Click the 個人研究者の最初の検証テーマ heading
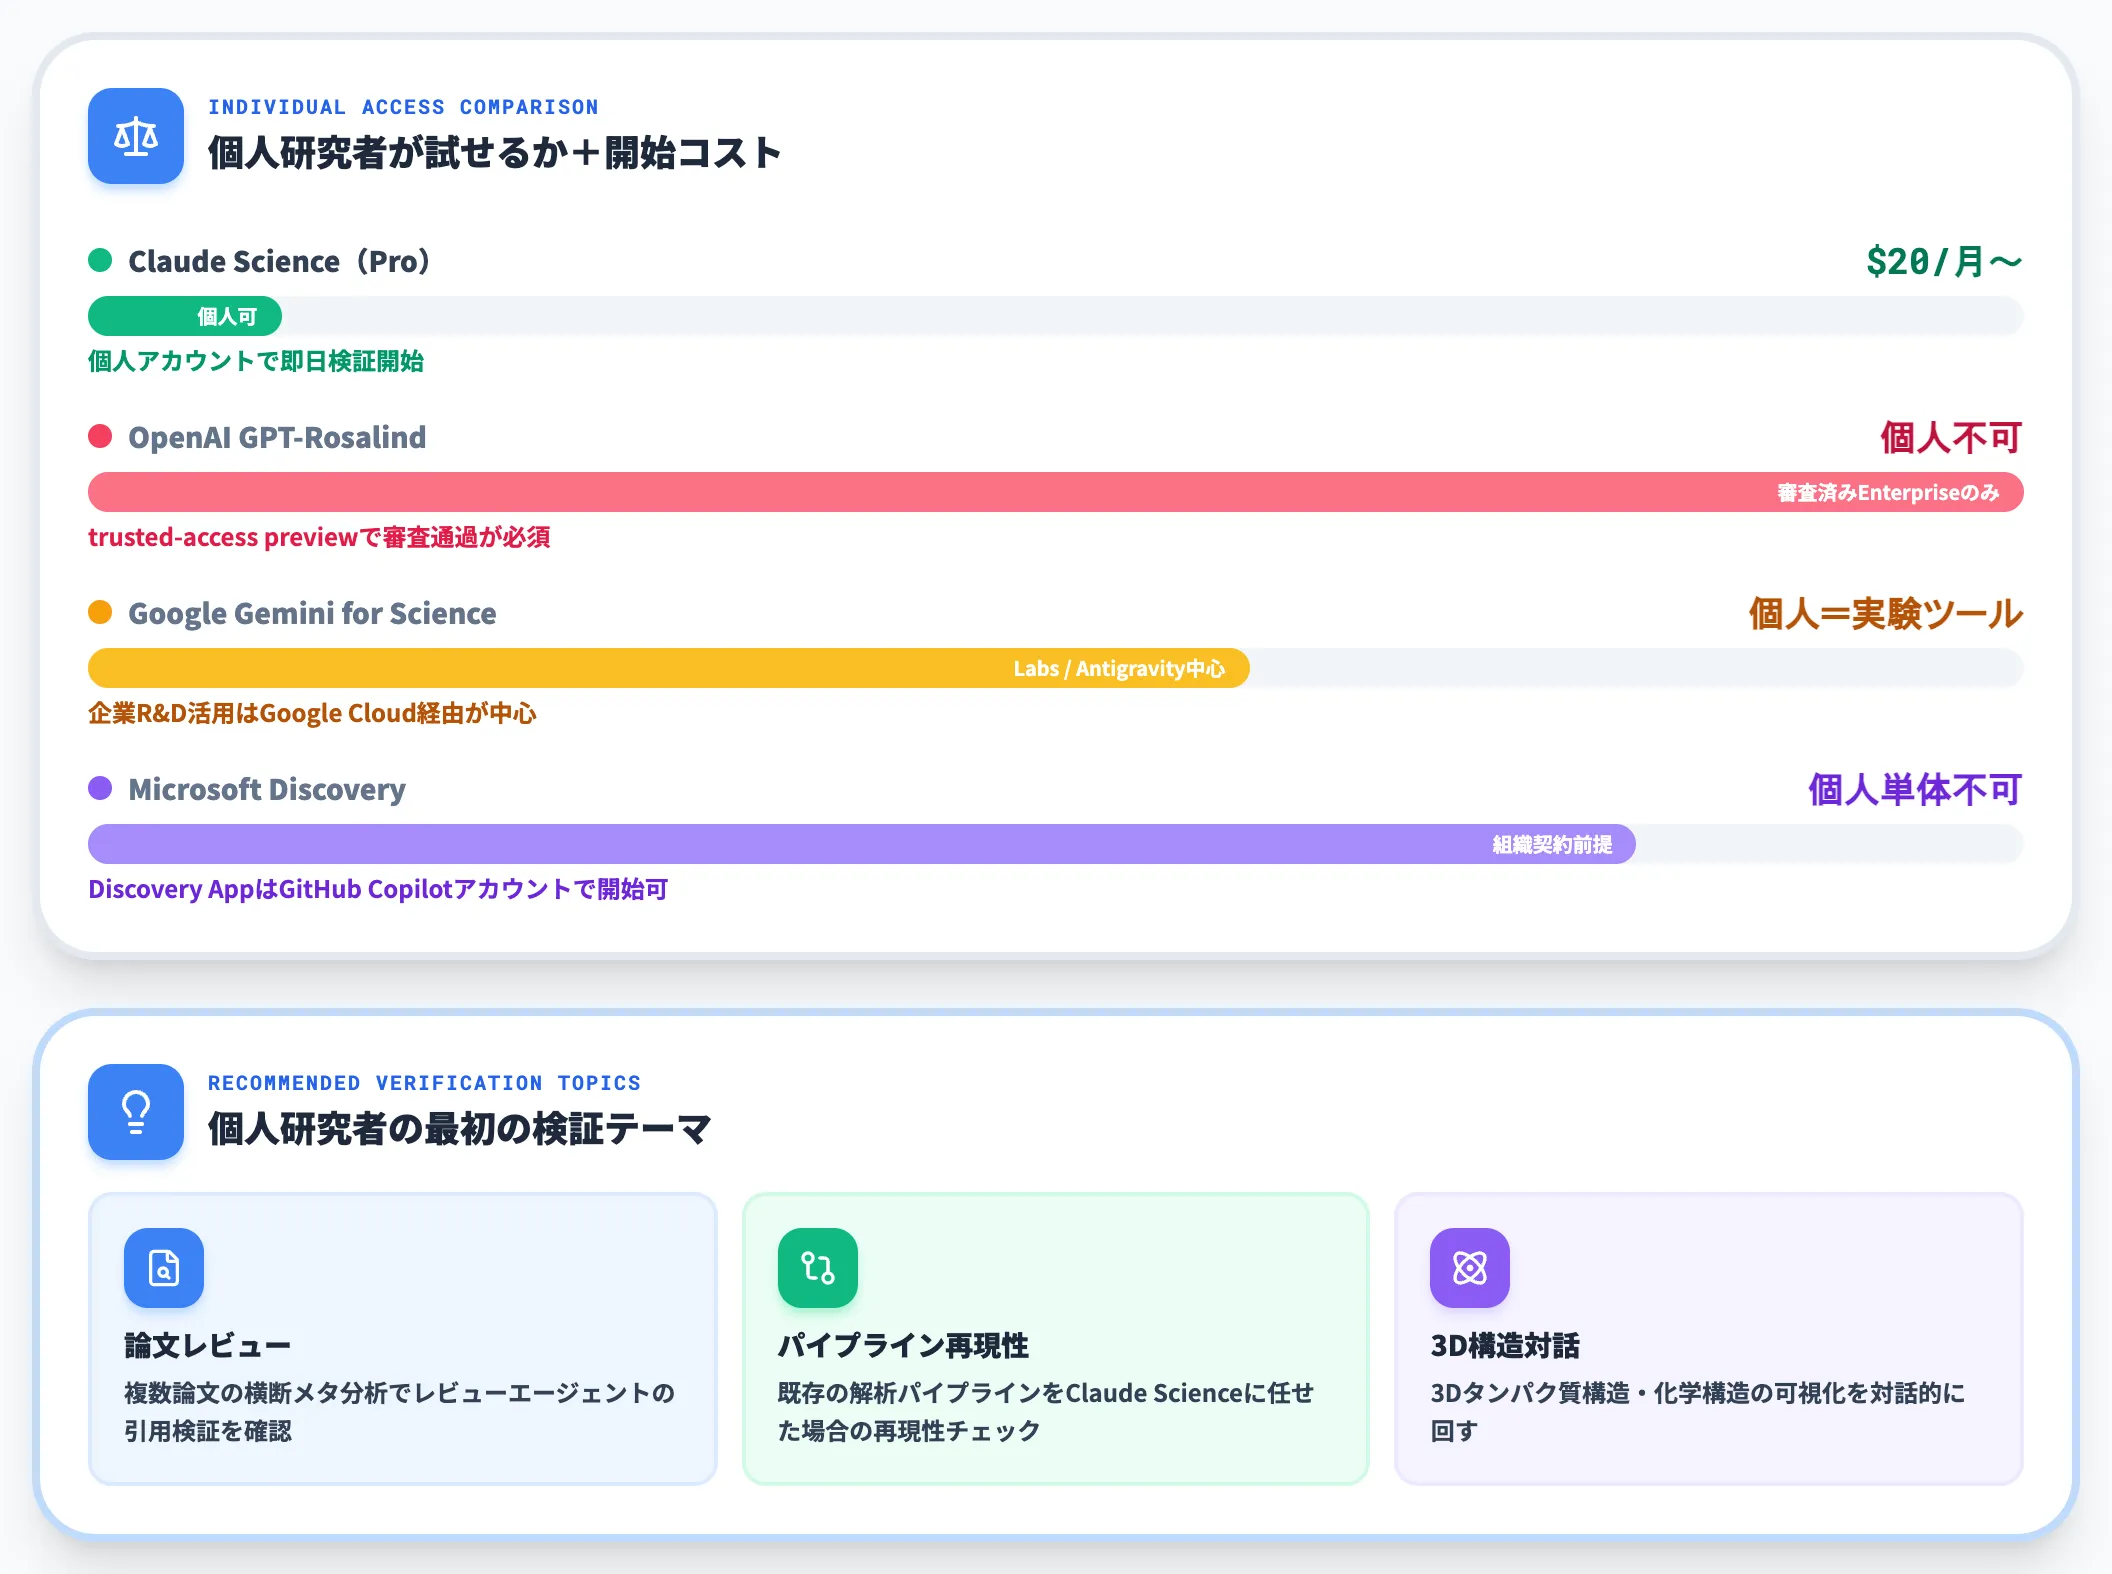 460,1129
